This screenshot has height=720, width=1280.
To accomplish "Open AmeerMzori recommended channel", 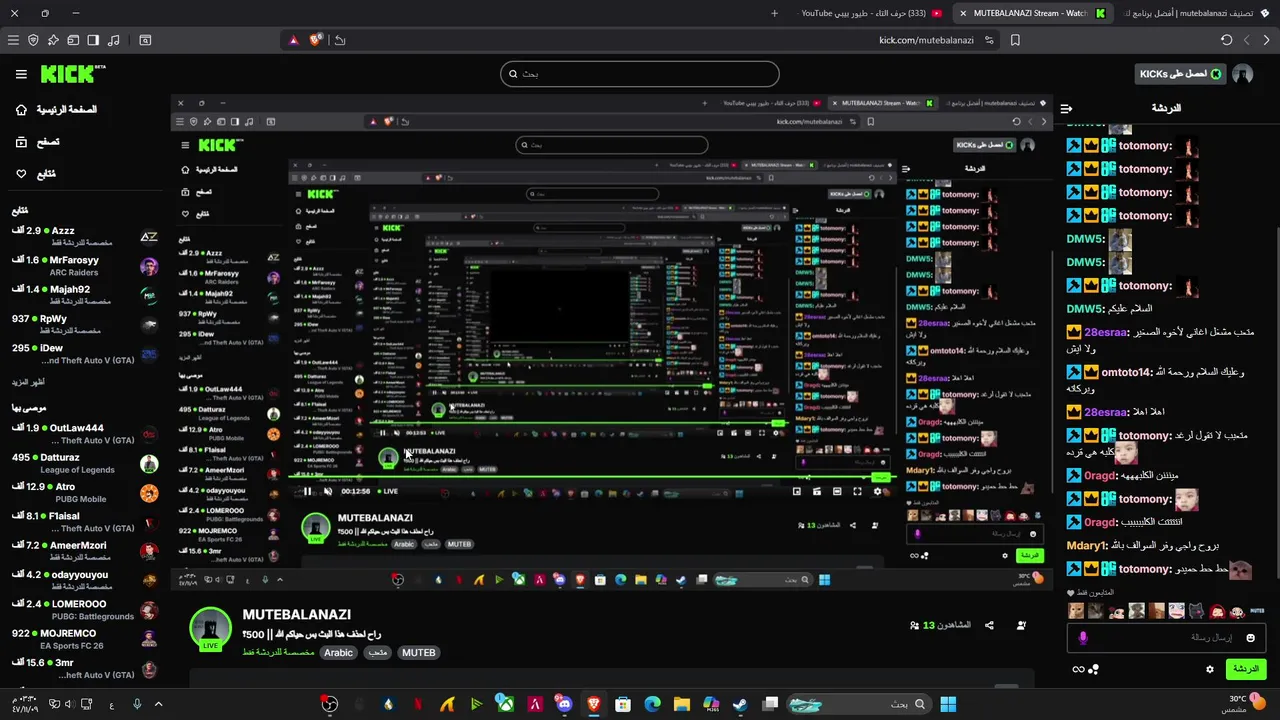I will [x=85, y=551].
